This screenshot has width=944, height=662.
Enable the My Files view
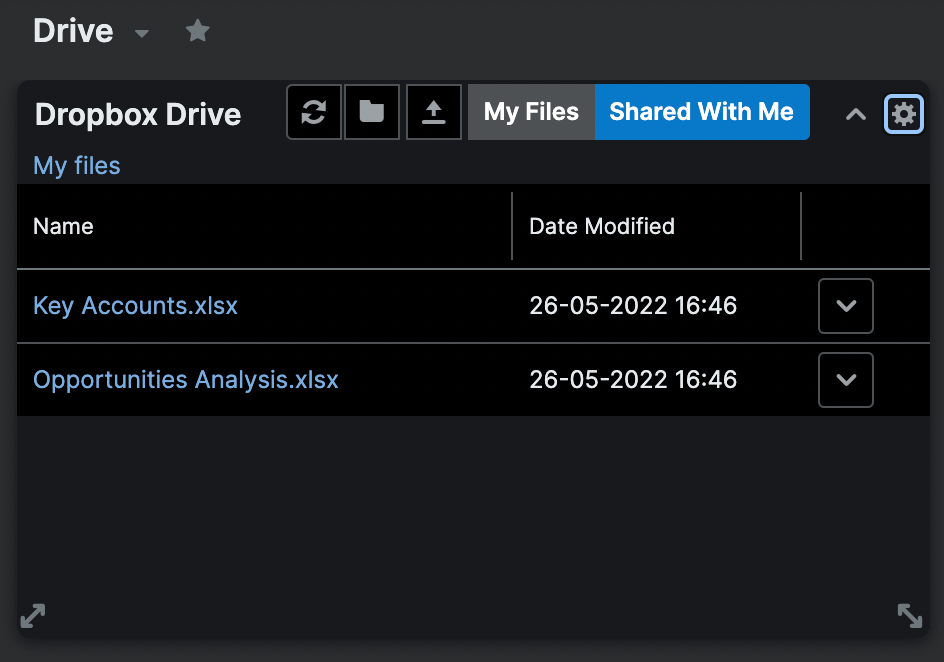click(x=531, y=112)
